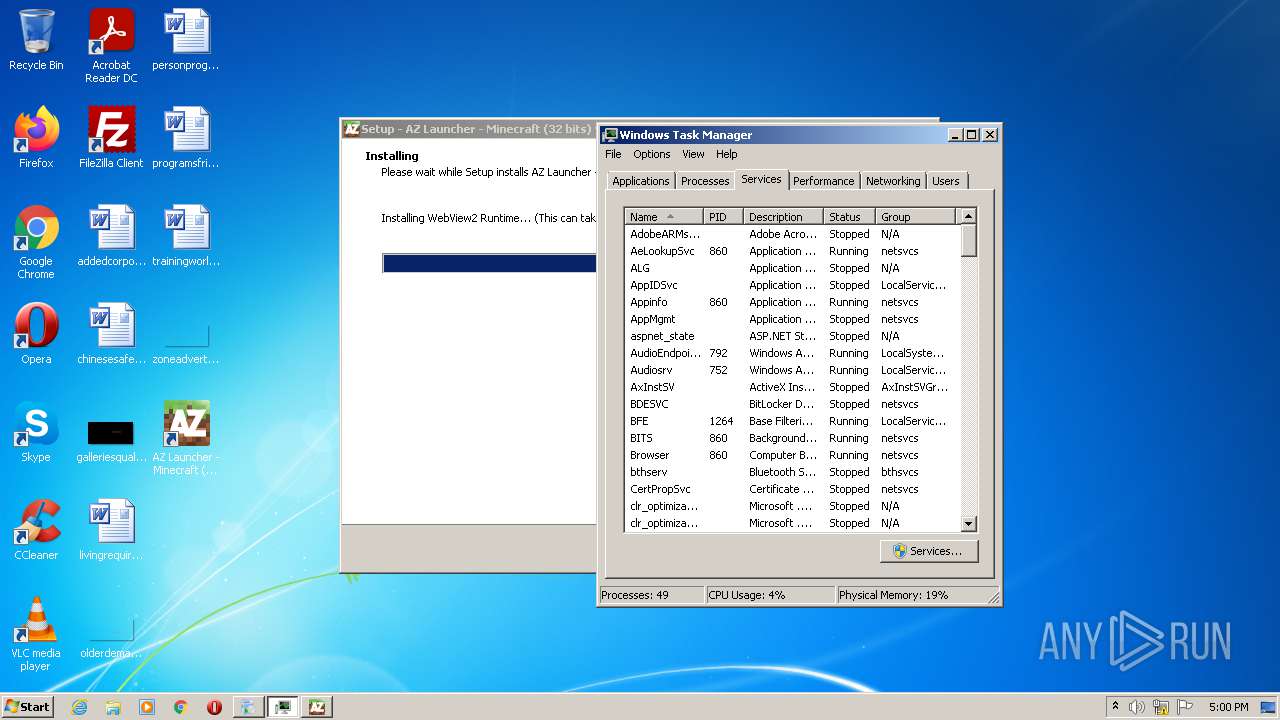
Task: Click Task Manager taskbar button
Action: click(282, 707)
